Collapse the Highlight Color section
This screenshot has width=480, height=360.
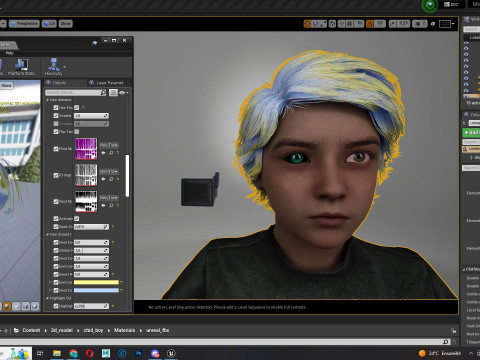pyautogui.click(x=47, y=298)
